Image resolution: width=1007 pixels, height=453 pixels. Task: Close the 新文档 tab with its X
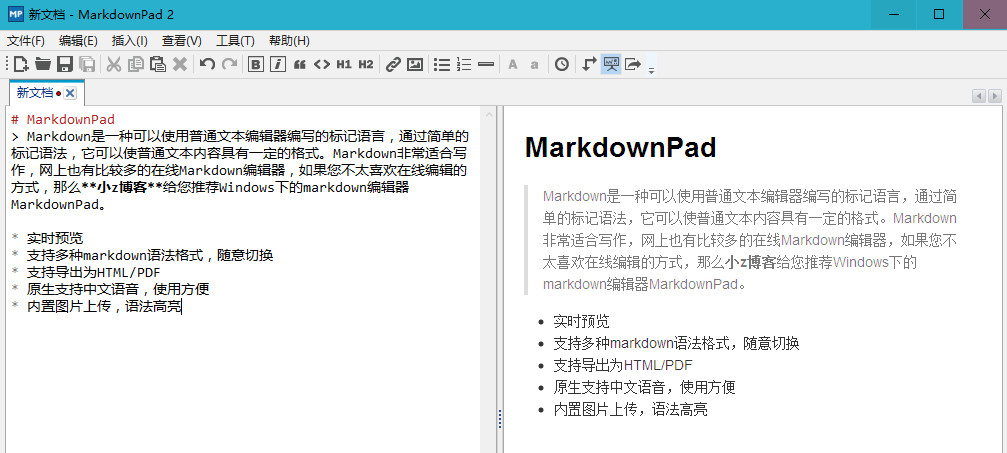71,93
